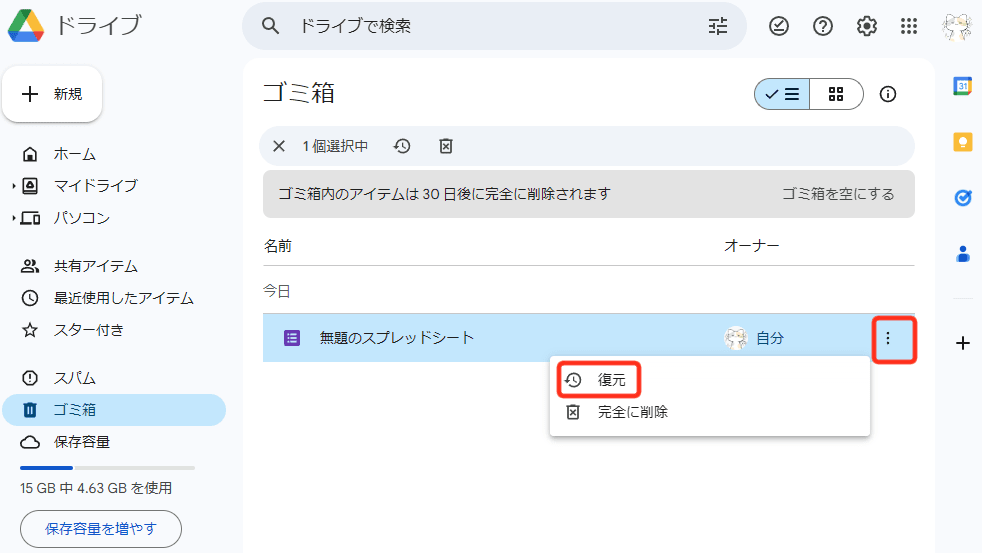This screenshot has width=982, height=553.
Task: Switch to list layout view
Action: click(782, 94)
